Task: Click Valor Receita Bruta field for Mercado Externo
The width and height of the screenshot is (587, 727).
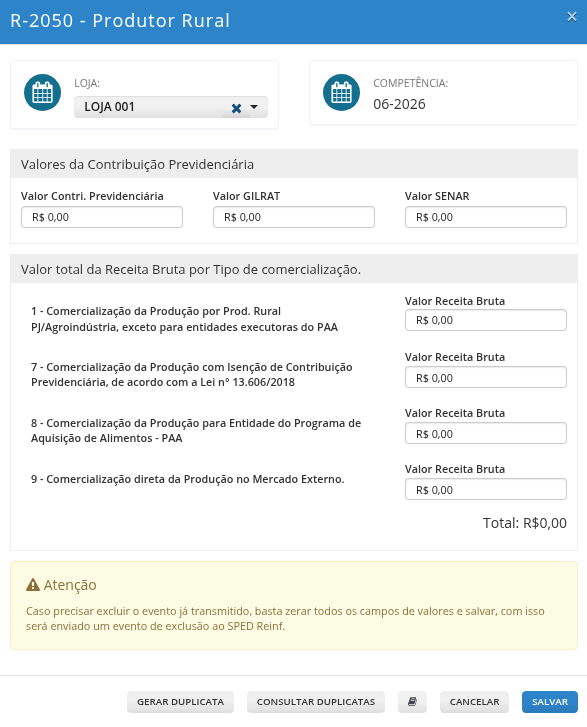Action: [486, 490]
